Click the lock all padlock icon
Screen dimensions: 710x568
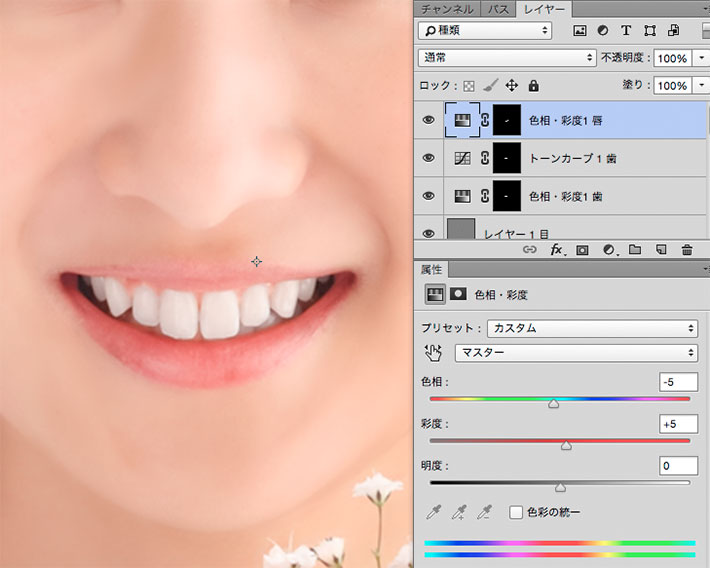coord(533,86)
